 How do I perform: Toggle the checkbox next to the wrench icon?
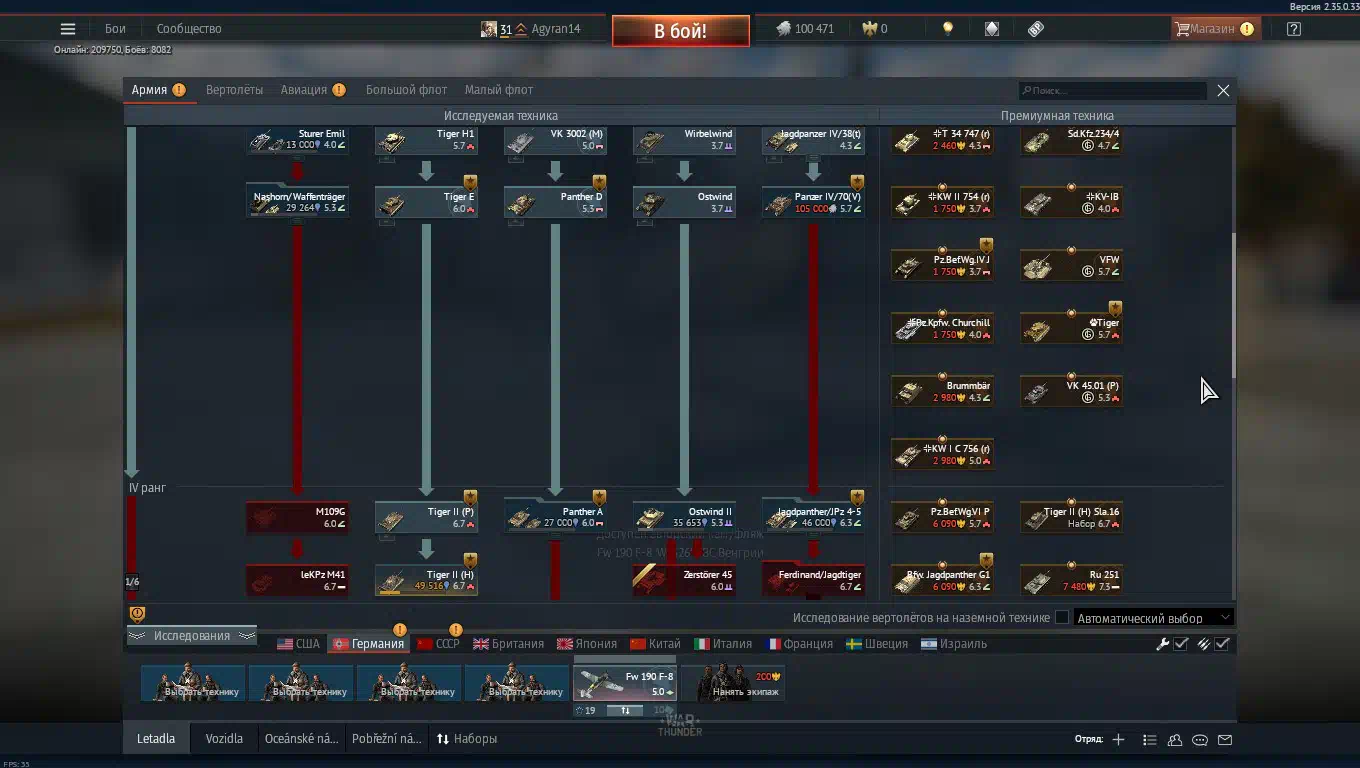[x=1181, y=644]
